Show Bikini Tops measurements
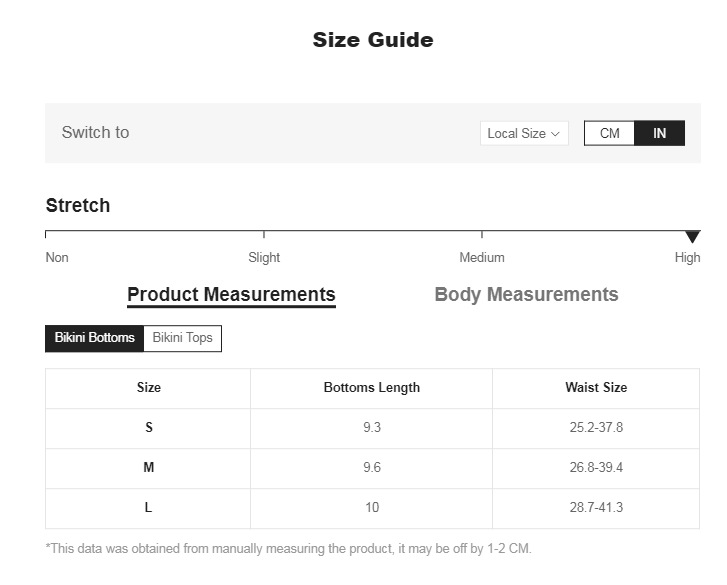The width and height of the screenshot is (727, 585). (x=182, y=338)
